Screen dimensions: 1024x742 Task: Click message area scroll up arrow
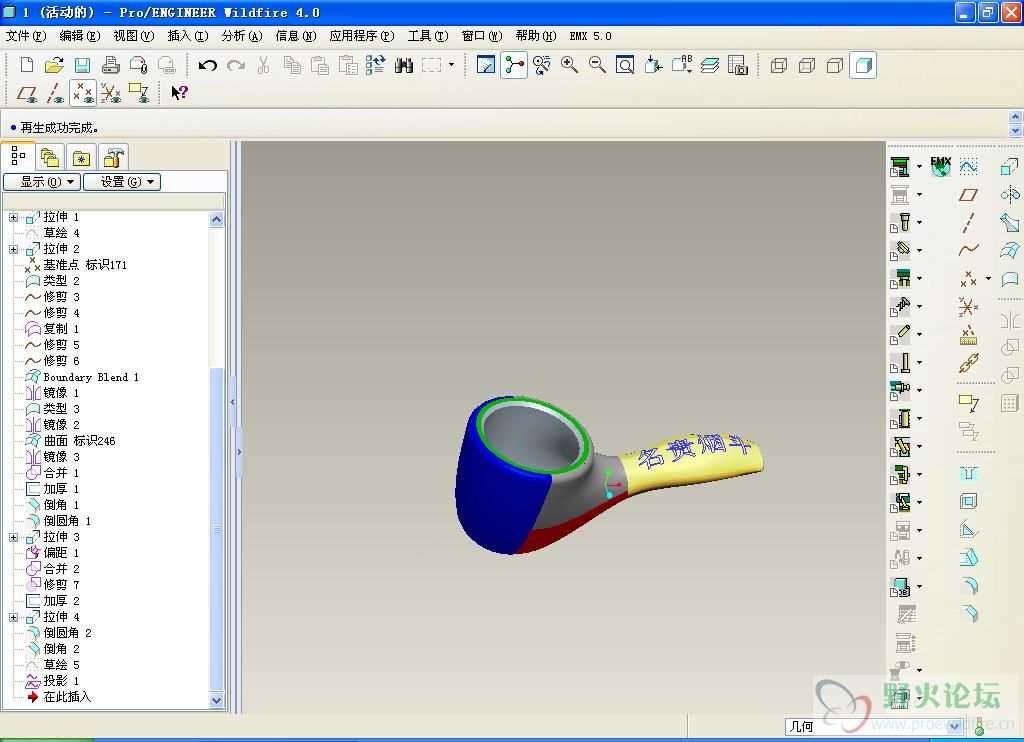[x=1016, y=117]
